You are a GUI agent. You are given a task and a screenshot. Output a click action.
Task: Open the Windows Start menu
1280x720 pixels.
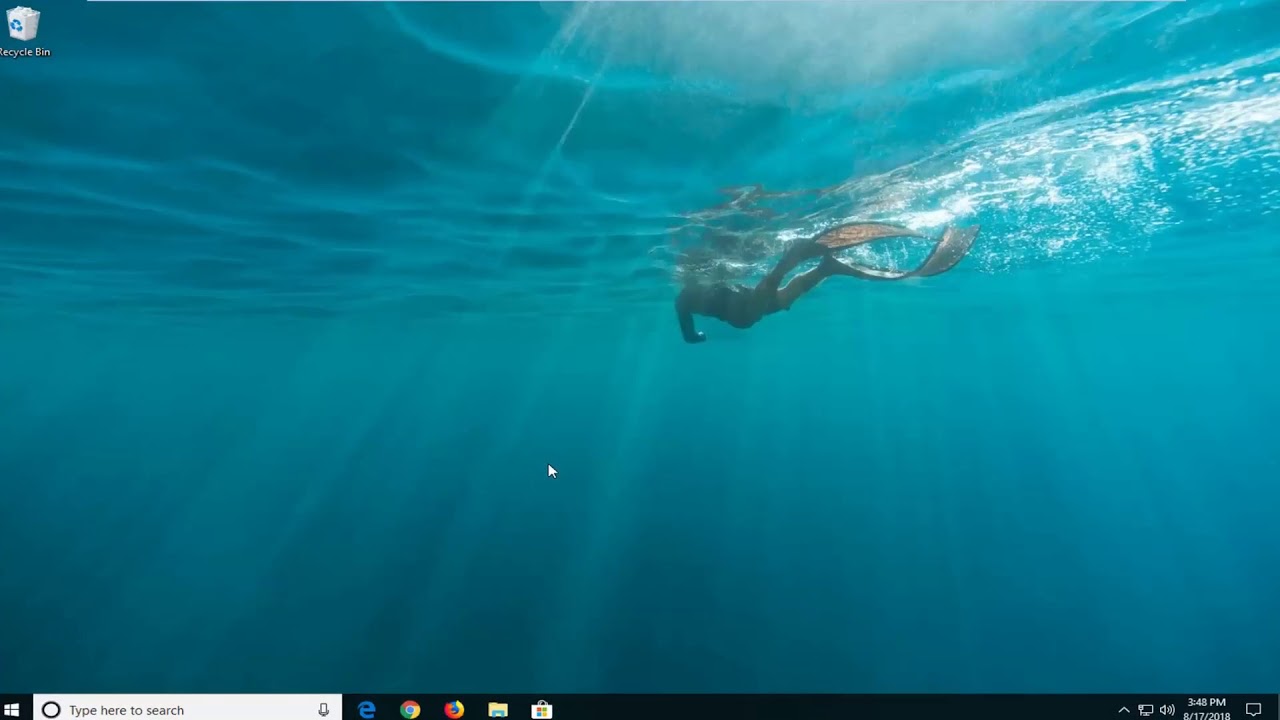[x=12, y=709]
